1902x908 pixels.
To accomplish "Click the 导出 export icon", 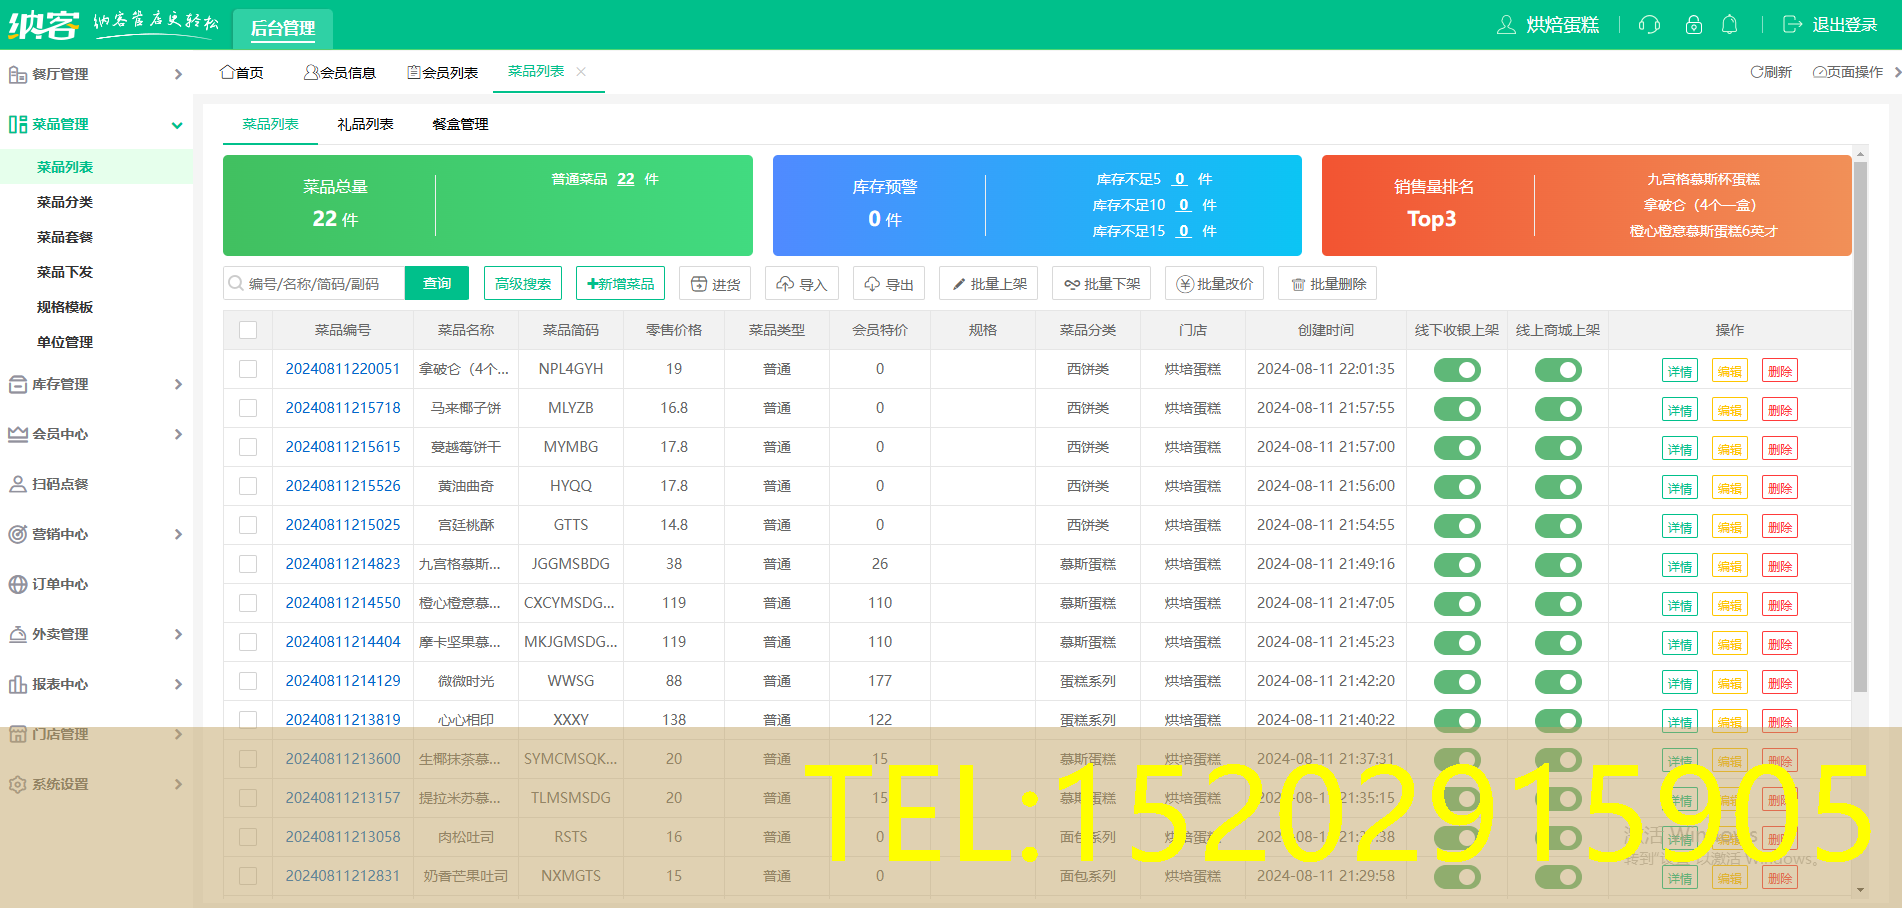I will click(888, 283).
